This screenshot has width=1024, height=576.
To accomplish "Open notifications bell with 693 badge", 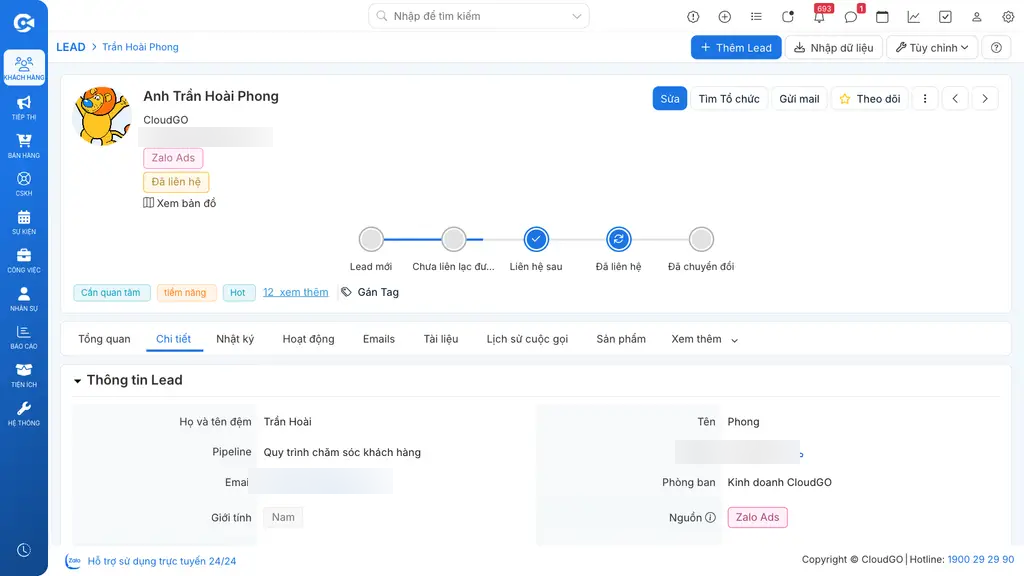I will point(820,16).
